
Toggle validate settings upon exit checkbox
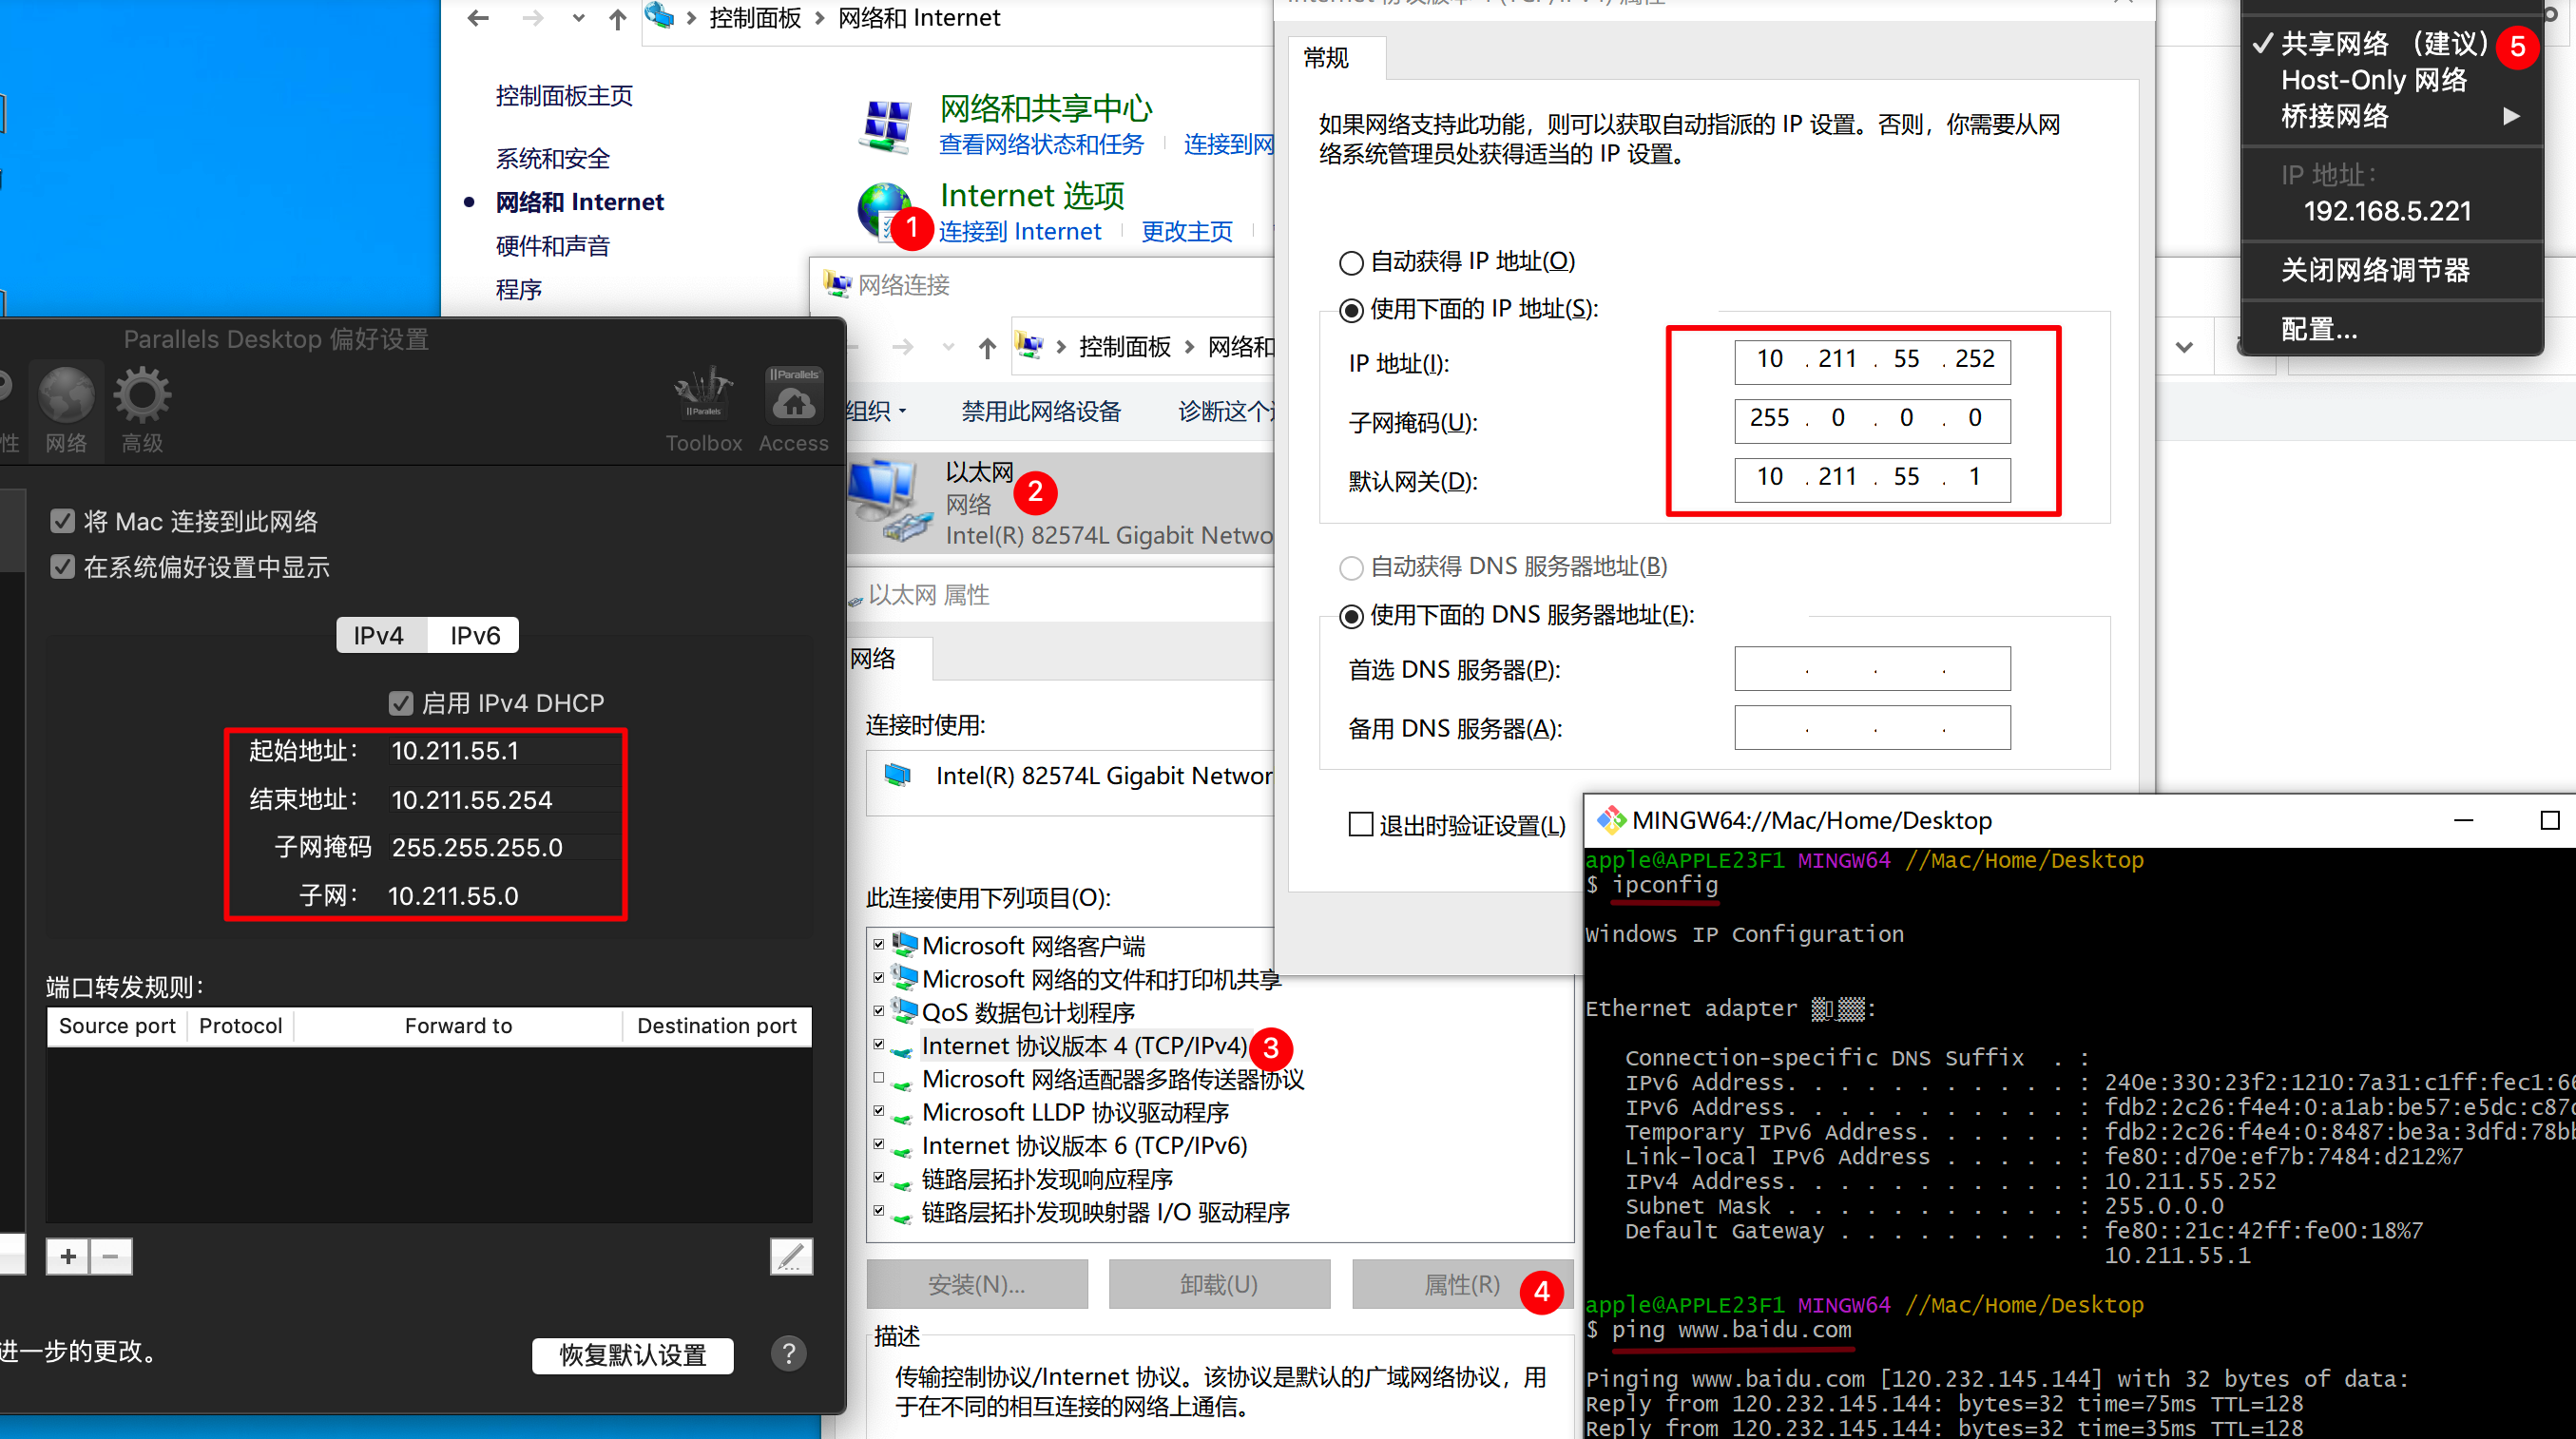(1361, 825)
